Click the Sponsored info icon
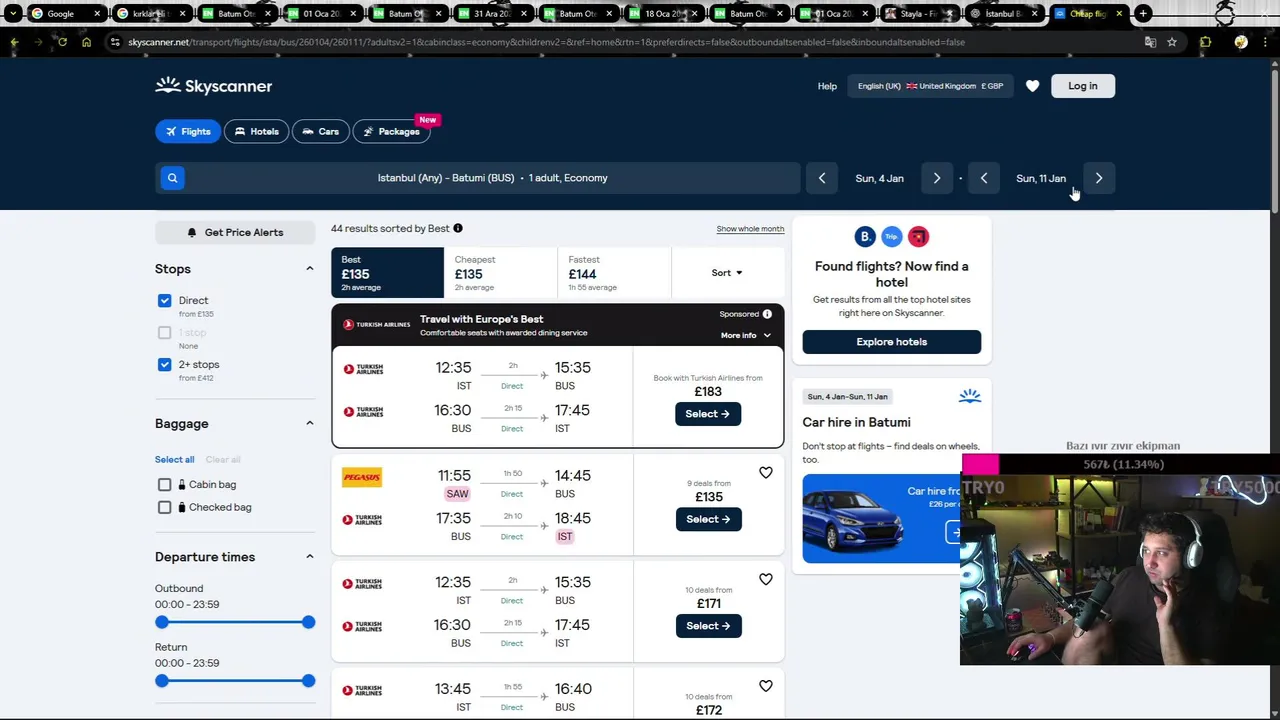1280x720 pixels. click(767, 314)
